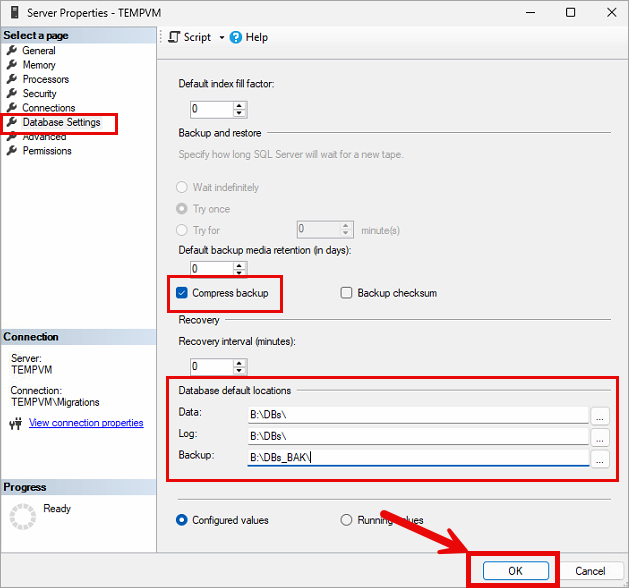Open Help via the question mark icon

click(236, 37)
